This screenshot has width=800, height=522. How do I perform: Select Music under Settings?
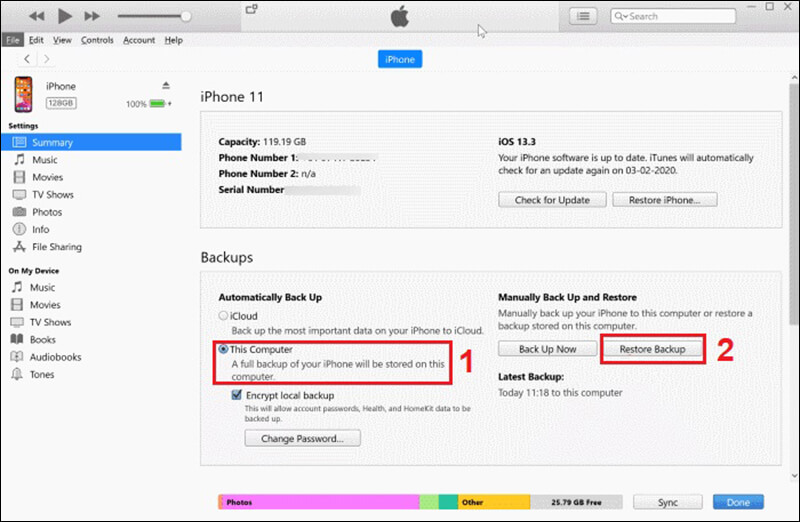(44, 160)
